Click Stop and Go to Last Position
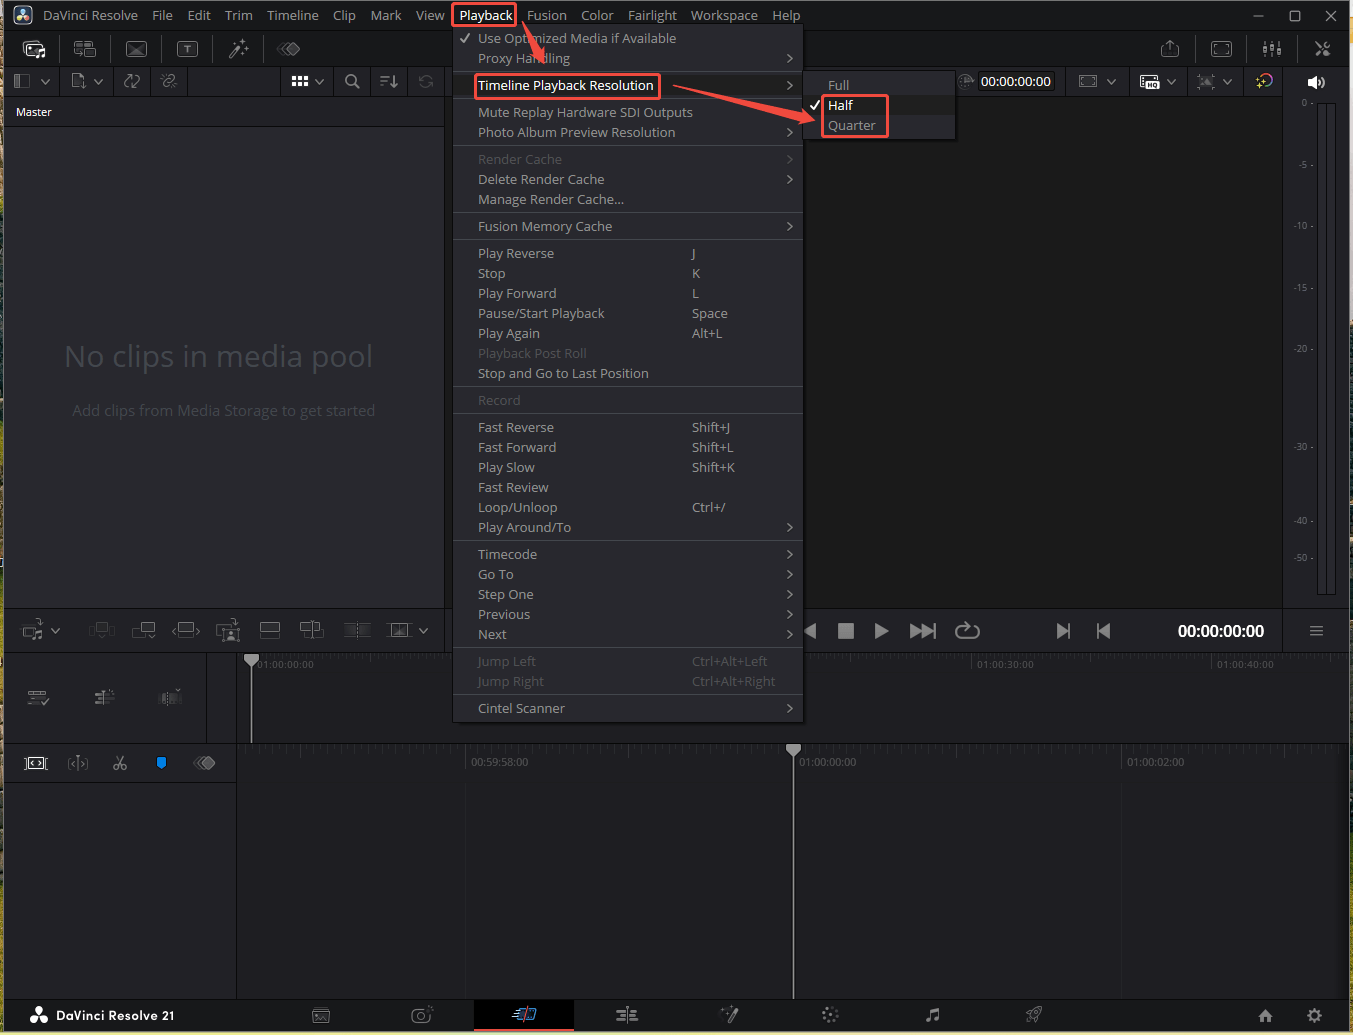 coord(628,373)
